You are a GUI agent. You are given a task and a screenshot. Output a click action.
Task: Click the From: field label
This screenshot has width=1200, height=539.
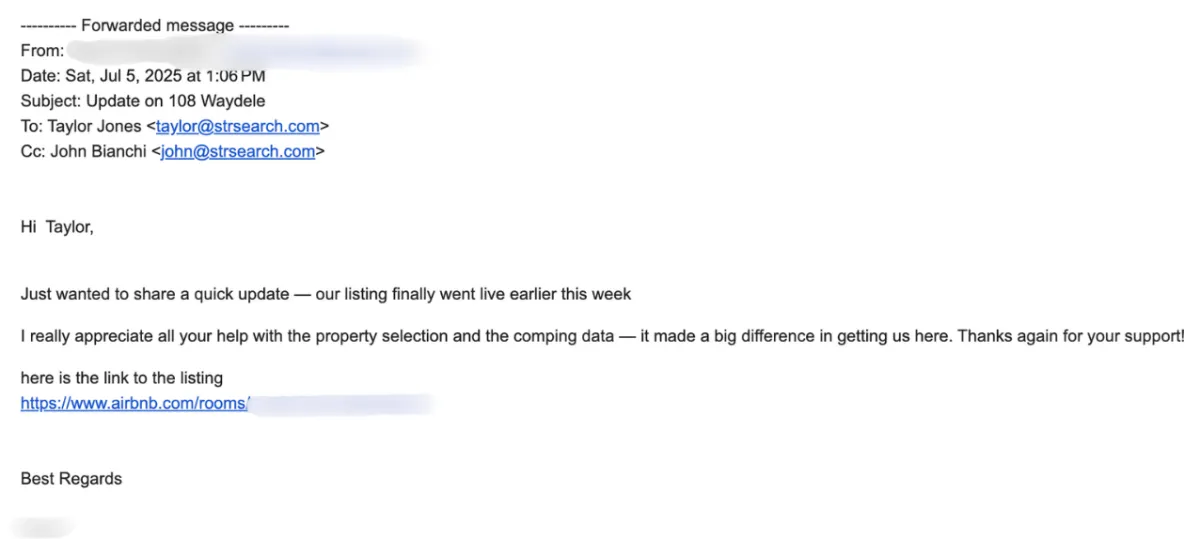coord(42,50)
